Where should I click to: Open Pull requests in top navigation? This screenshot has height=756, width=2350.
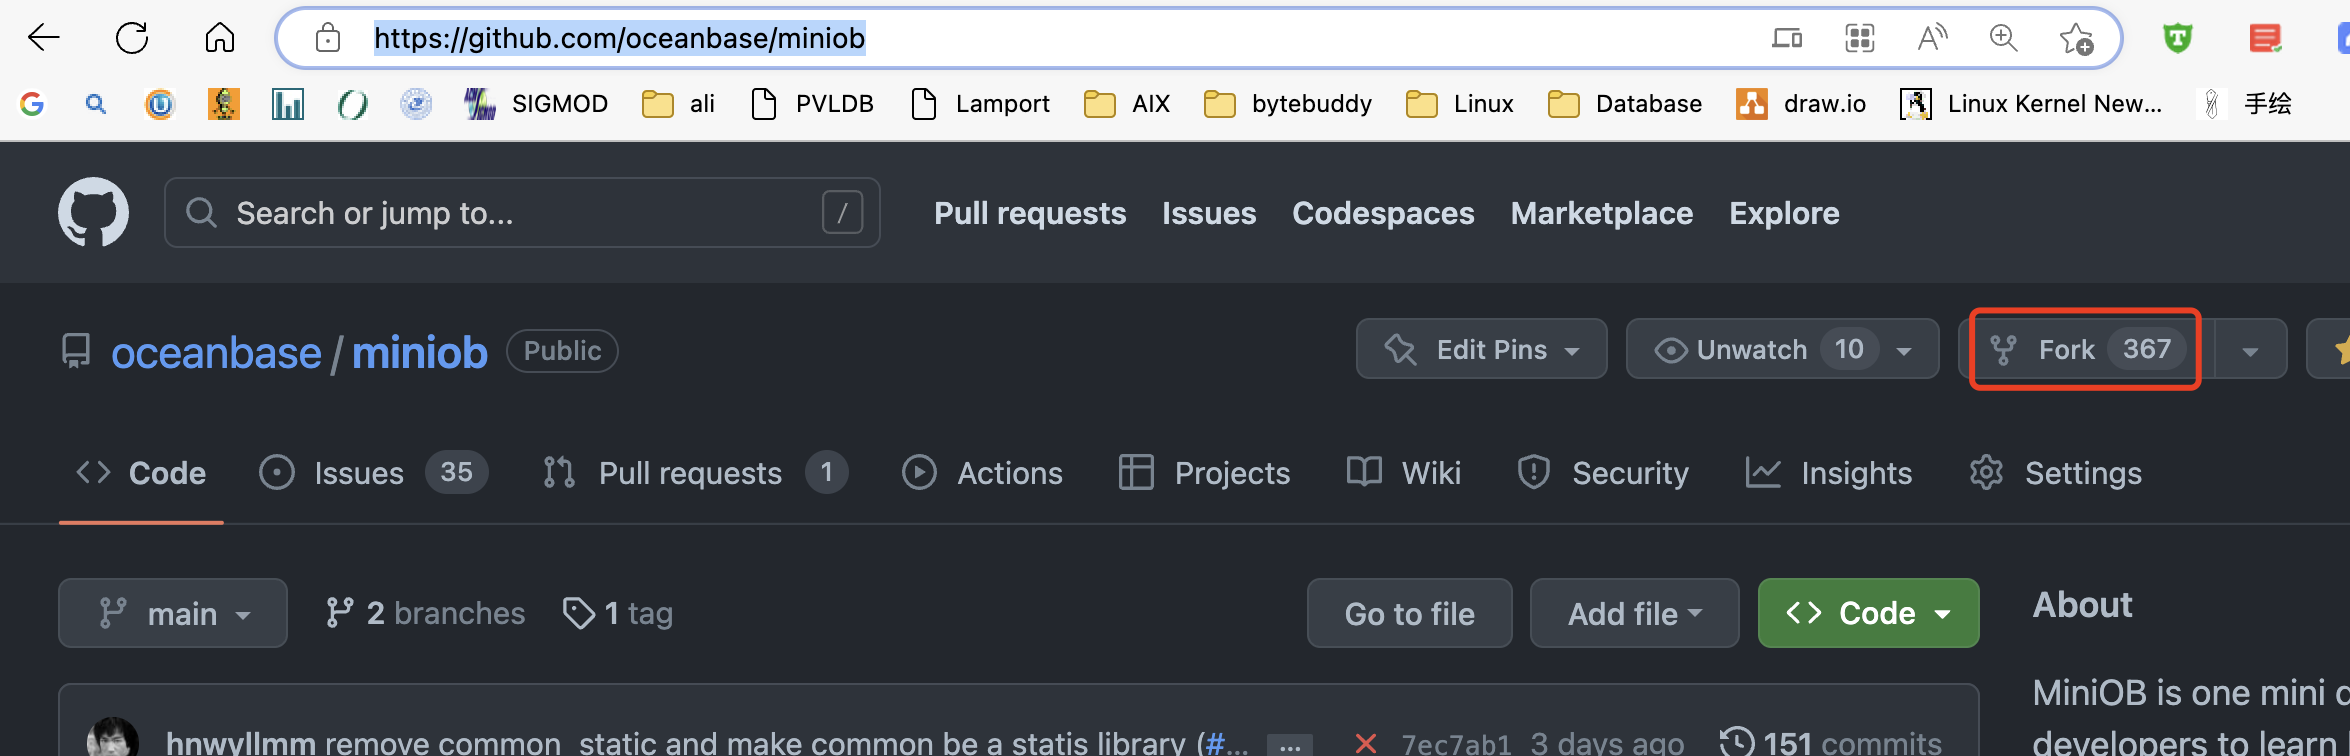[1030, 213]
